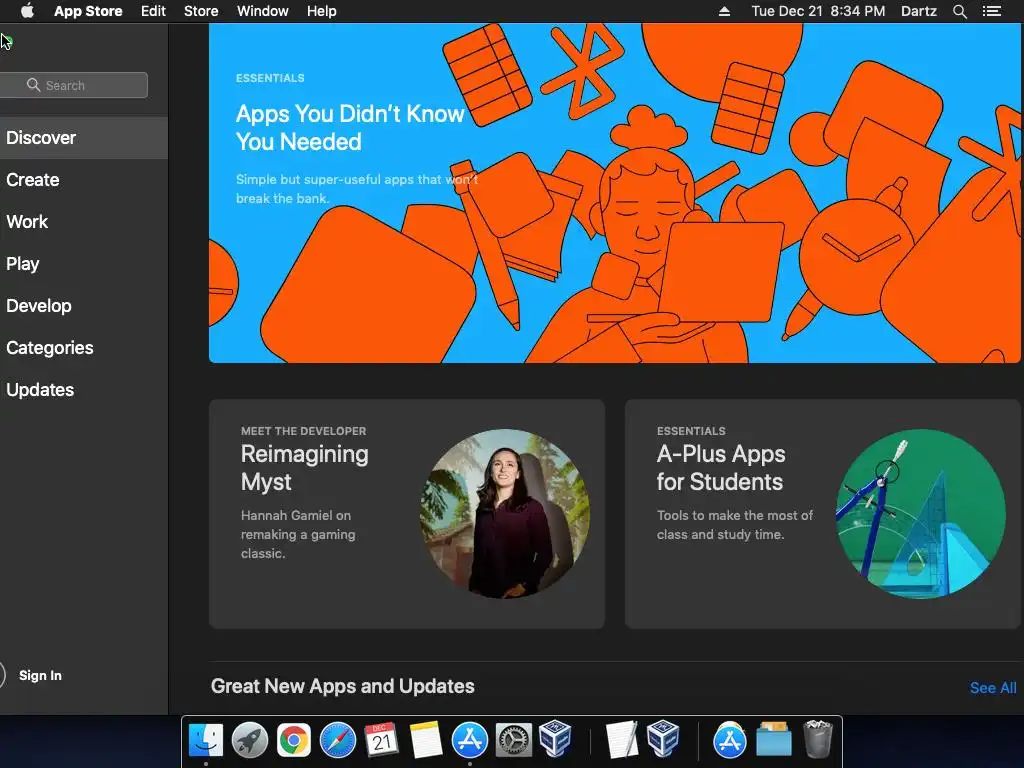Screen dimensions: 1024x768
Task: Open the Store menu
Action: [200, 11]
